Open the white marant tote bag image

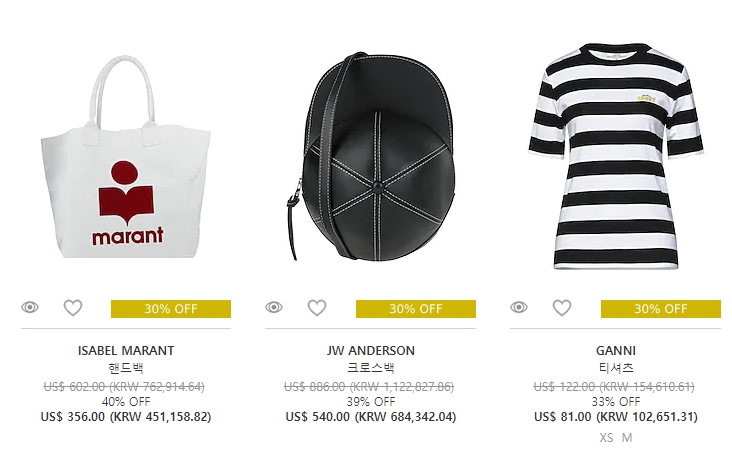click(126, 157)
